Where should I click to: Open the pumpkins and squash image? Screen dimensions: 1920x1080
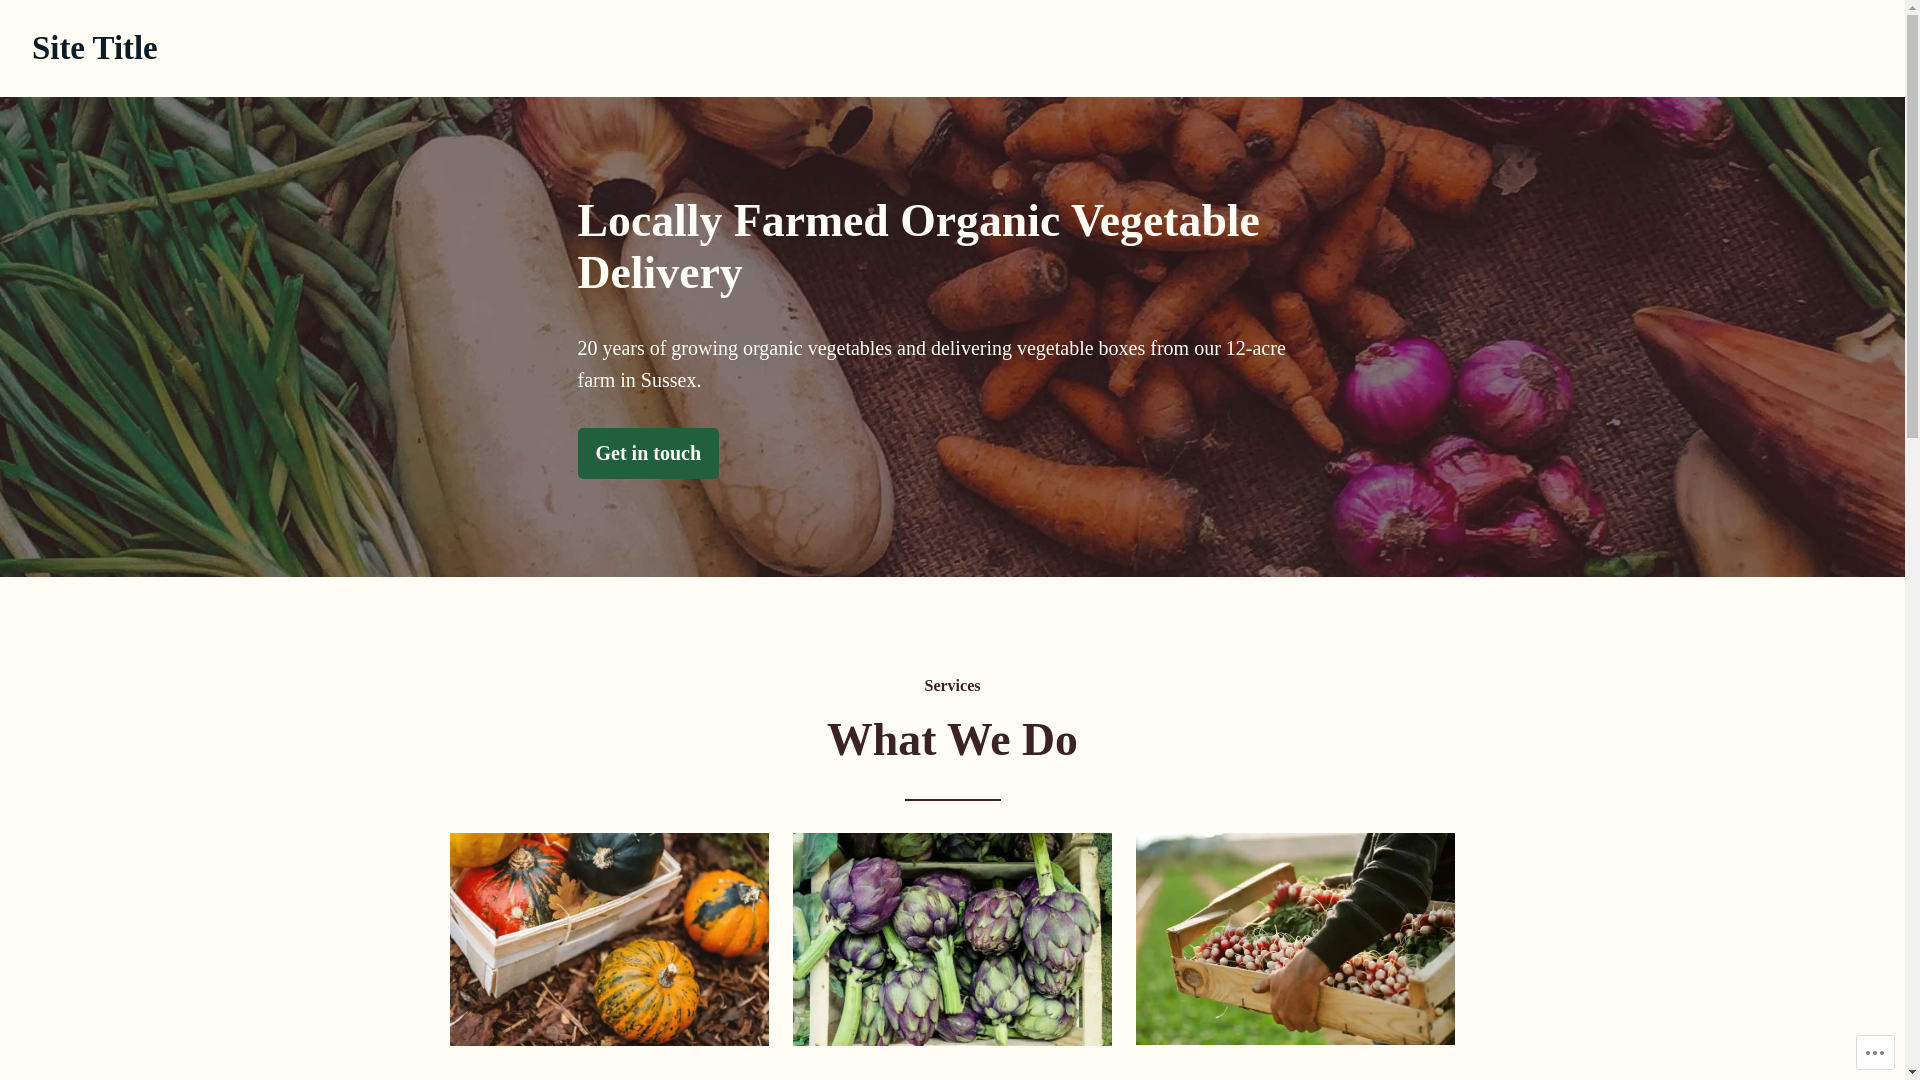point(609,939)
